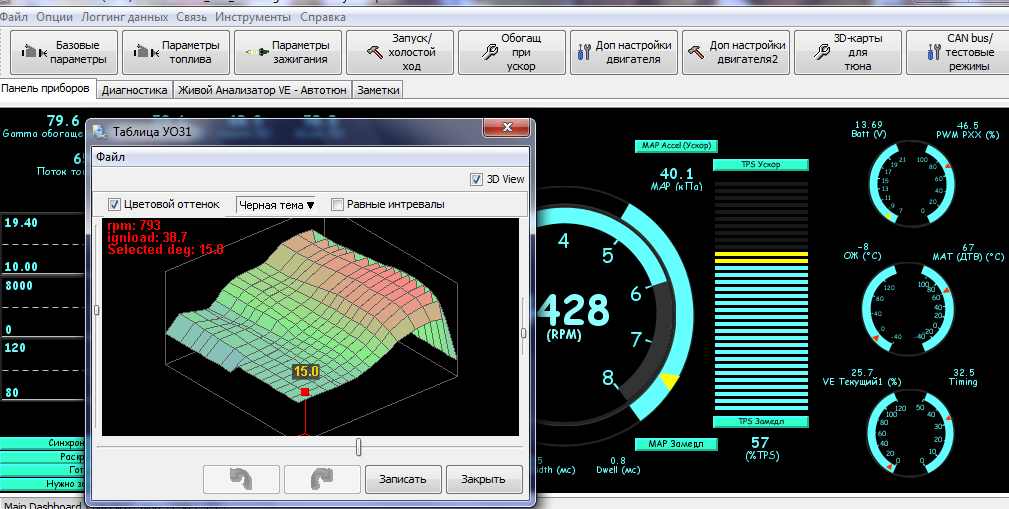Switch to the Диагностика tab
Image resolution: width=1009 pixels, height=509 pixels.
tap(134, 89)
